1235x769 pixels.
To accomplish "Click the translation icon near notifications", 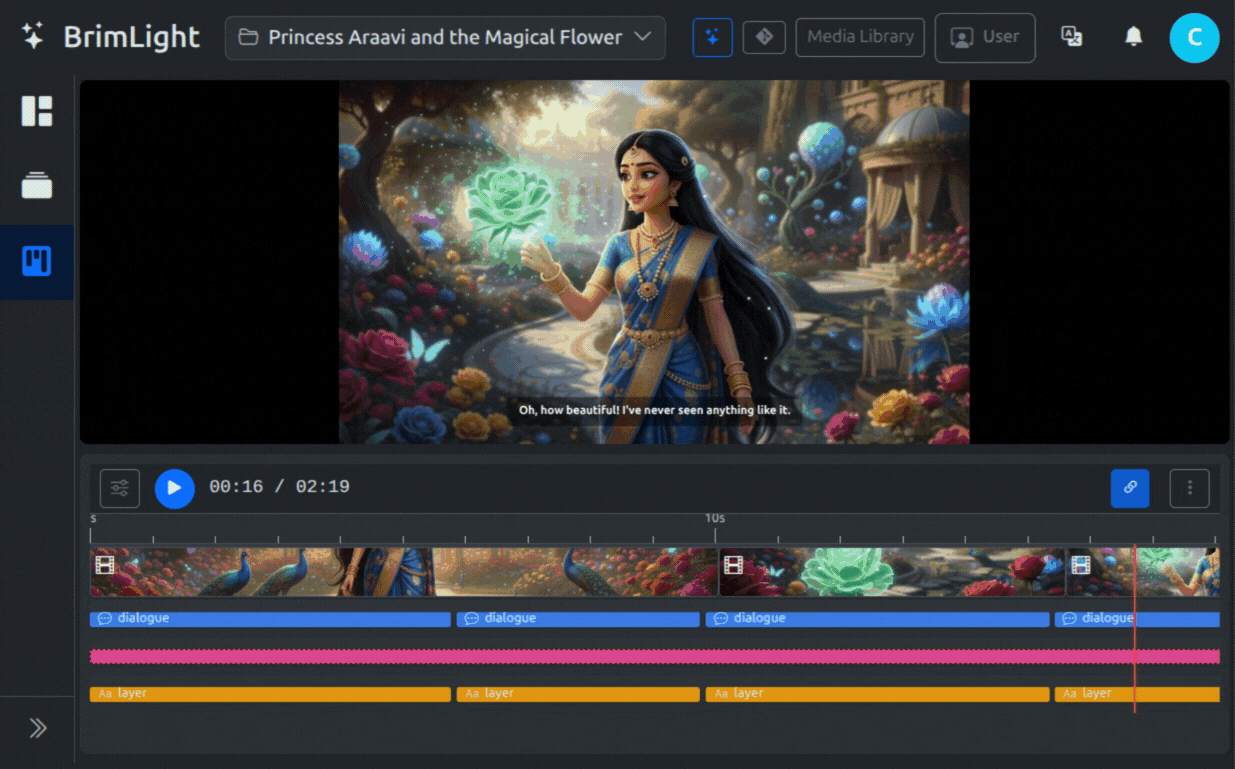I will click(x=1072, y=36).
